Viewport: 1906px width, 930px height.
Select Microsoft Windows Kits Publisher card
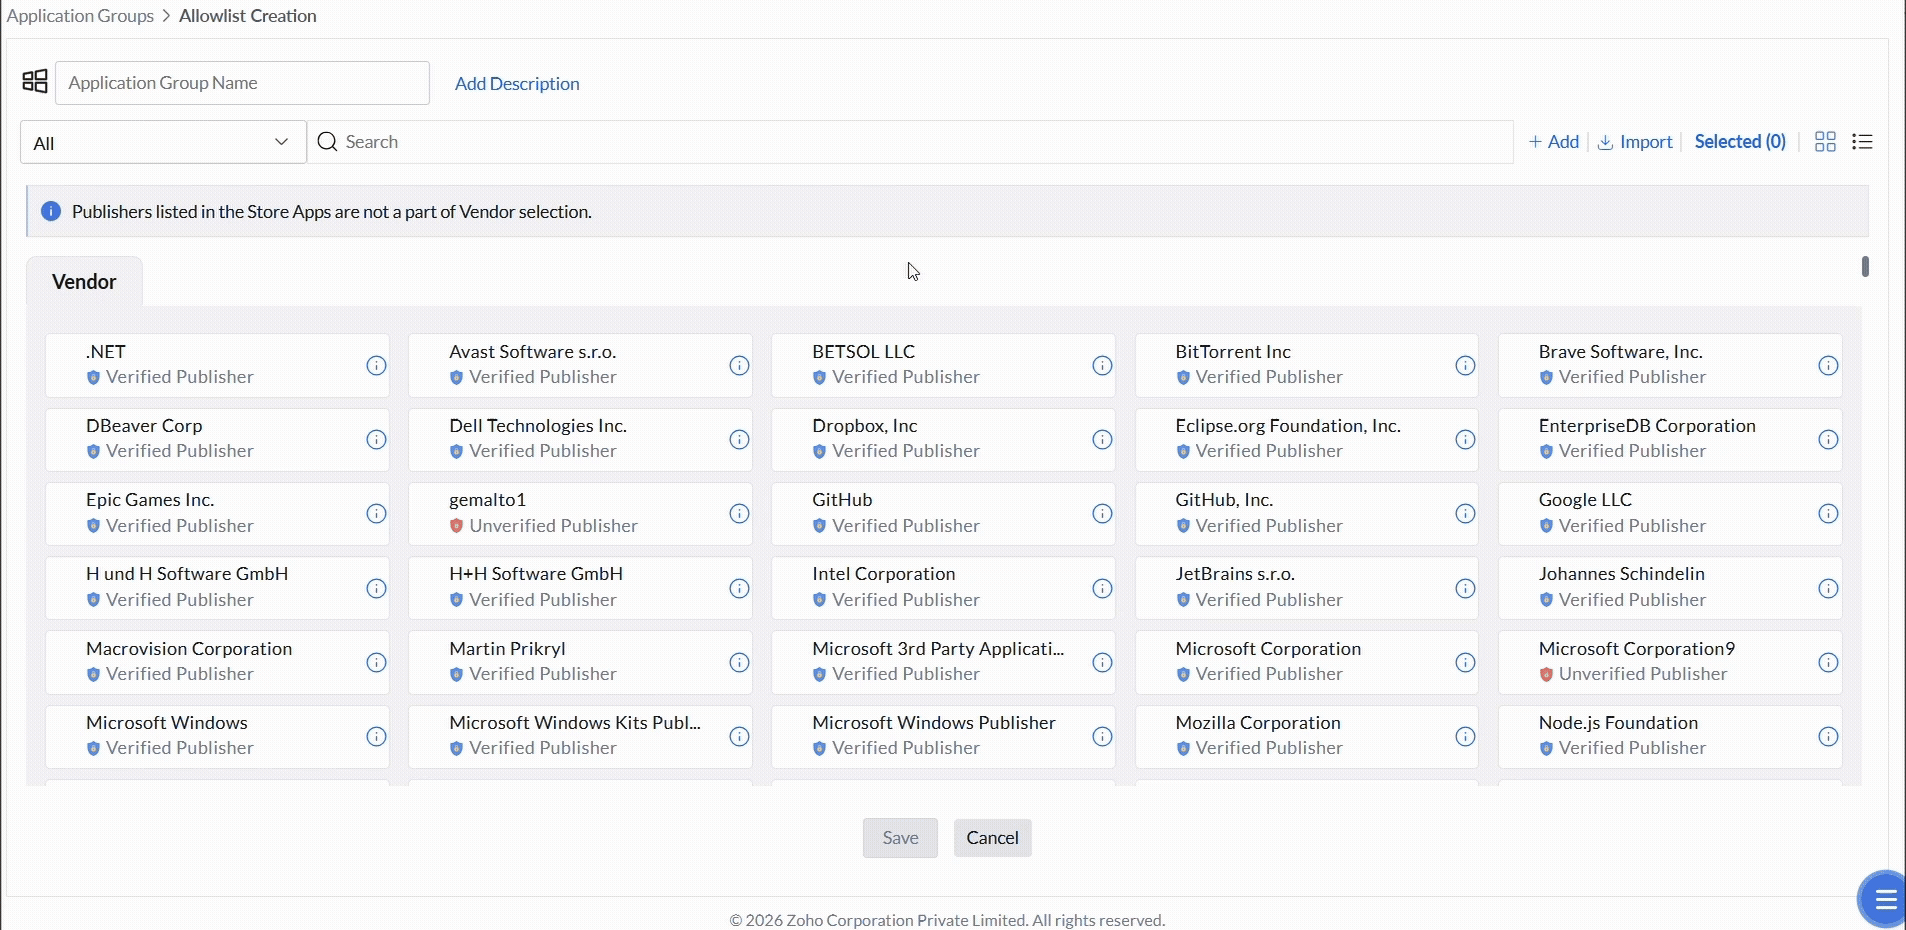click(x=580, y=736)
